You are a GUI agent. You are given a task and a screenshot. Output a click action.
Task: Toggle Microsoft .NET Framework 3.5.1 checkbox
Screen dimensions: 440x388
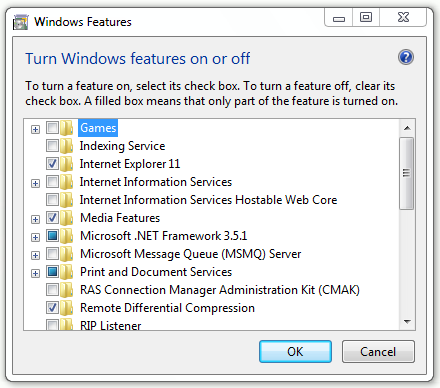pos(52,236)
